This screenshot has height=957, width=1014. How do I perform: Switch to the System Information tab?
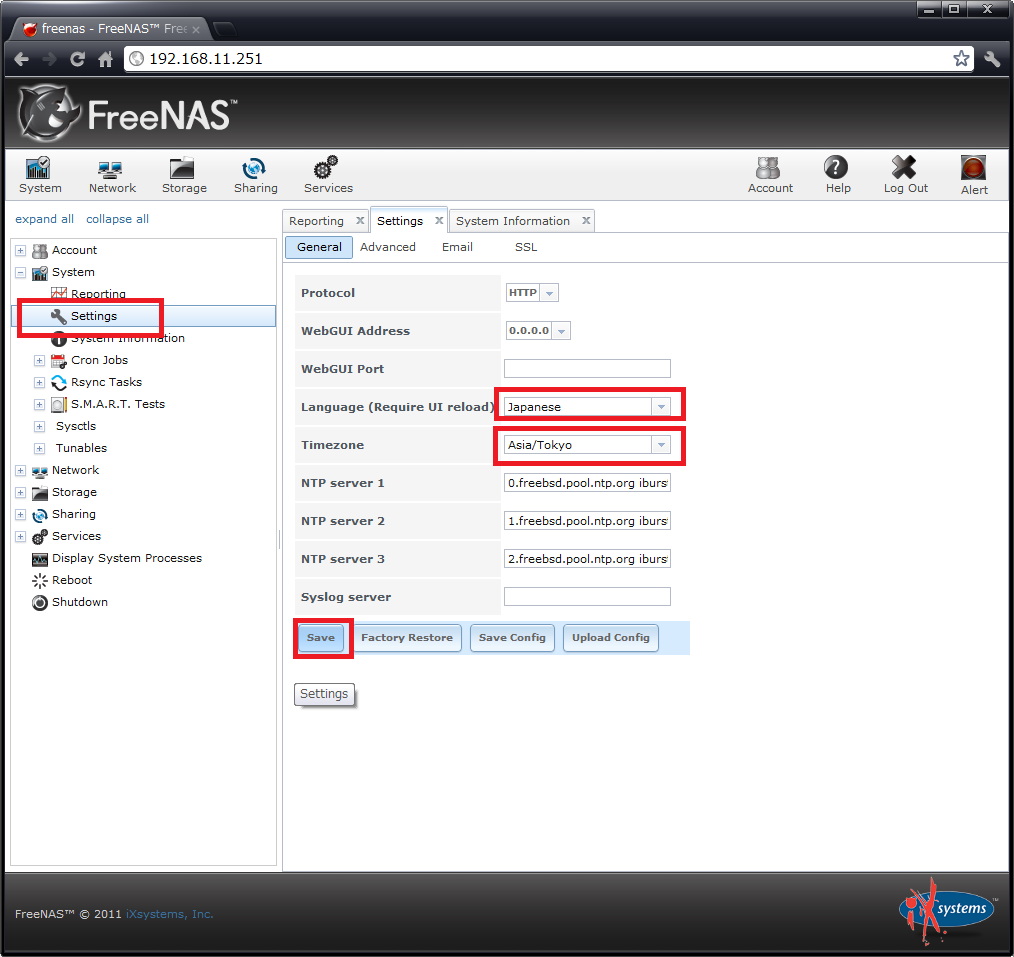513,221
